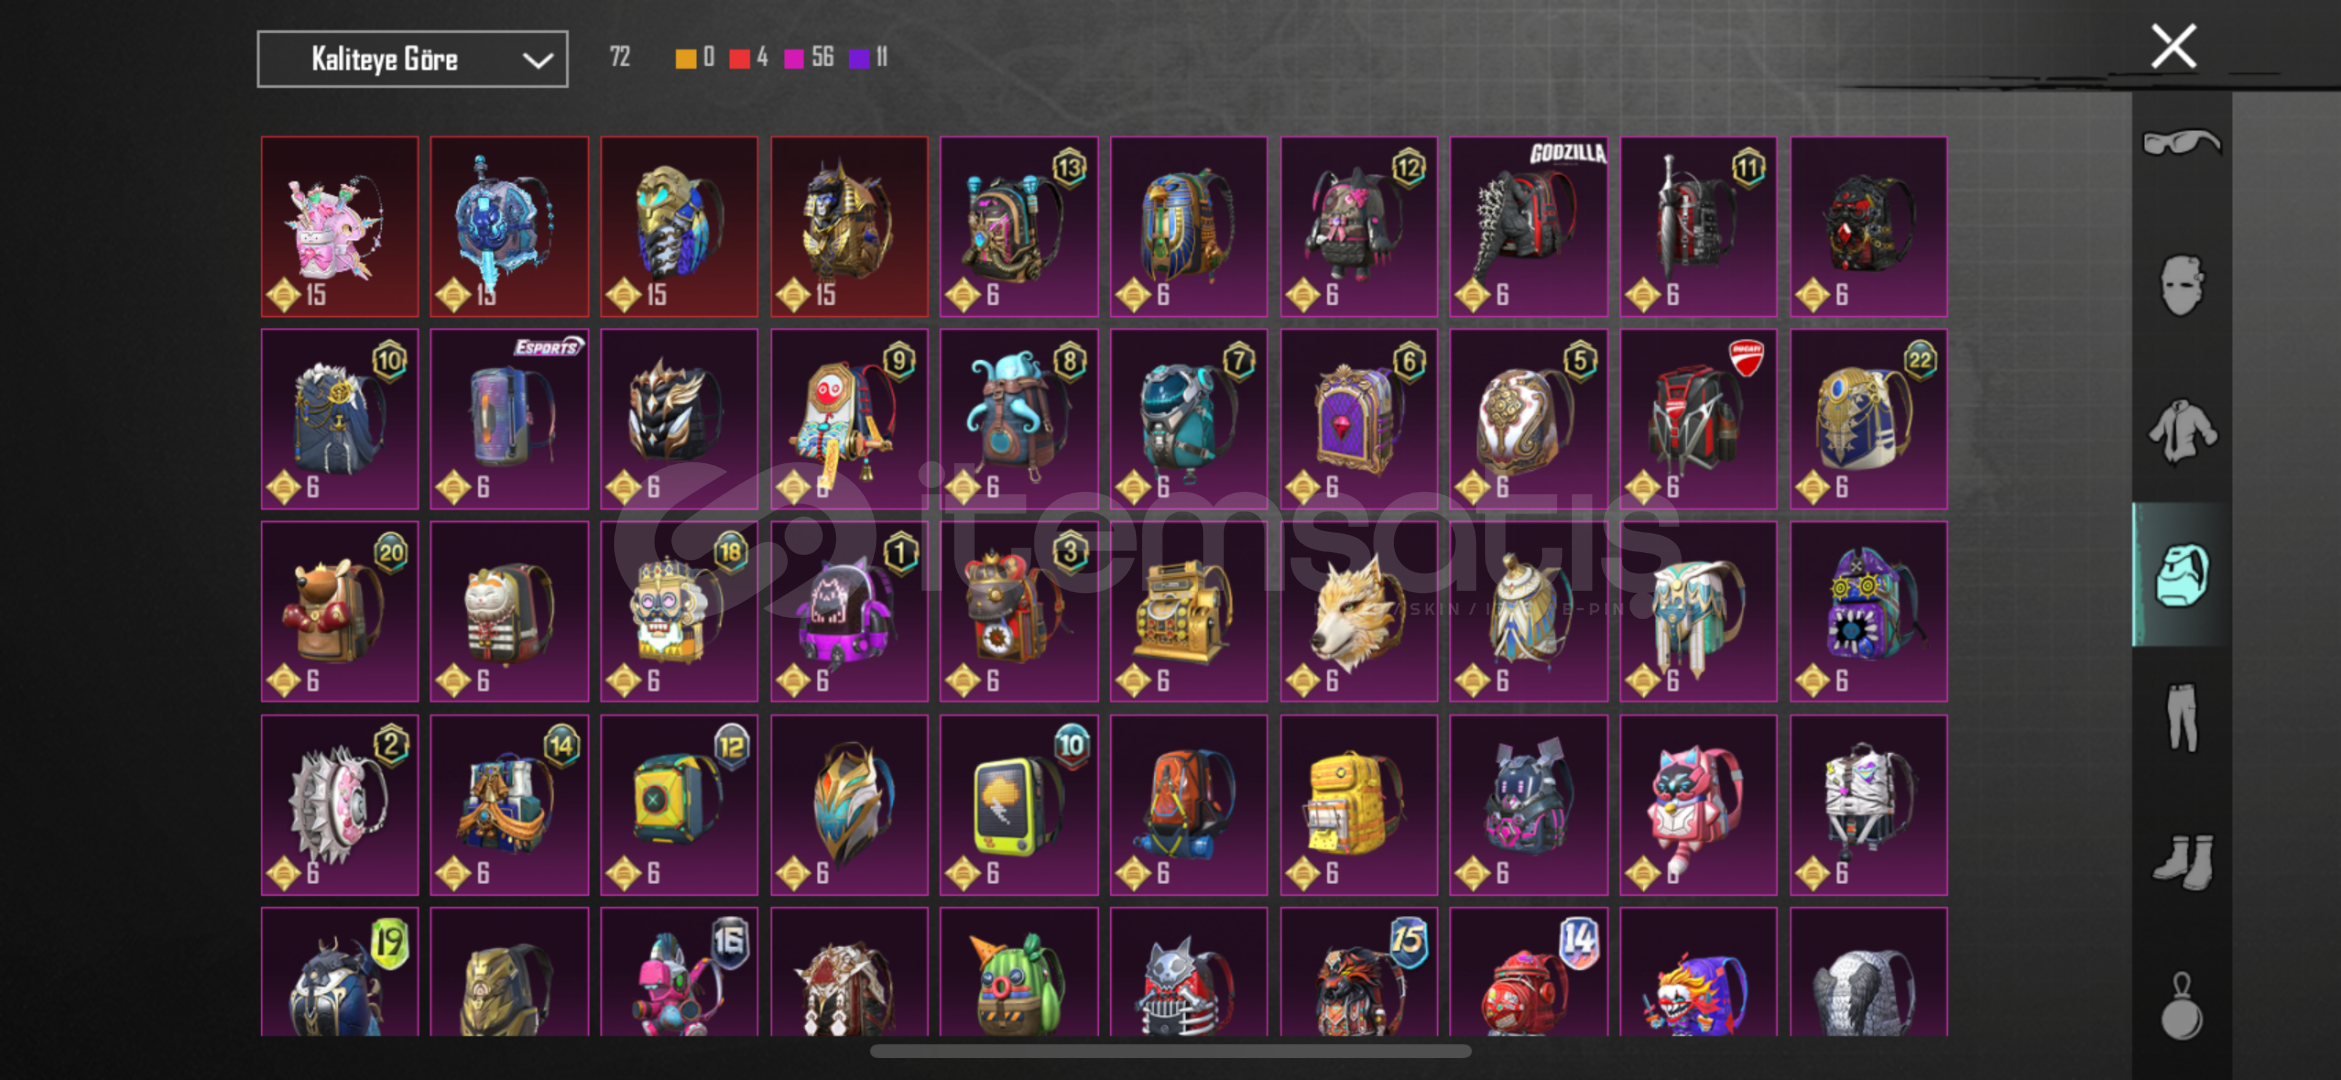Click the horizontal scrollbar at bottom
The image size is (2341, 1080).
tap(1170, 1051)
